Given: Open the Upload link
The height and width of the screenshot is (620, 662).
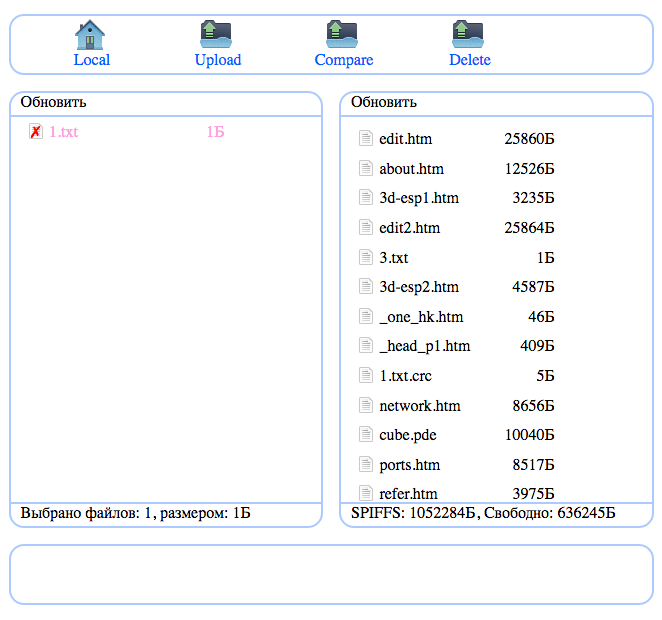Looking at the screenshot, I should 218,60.
